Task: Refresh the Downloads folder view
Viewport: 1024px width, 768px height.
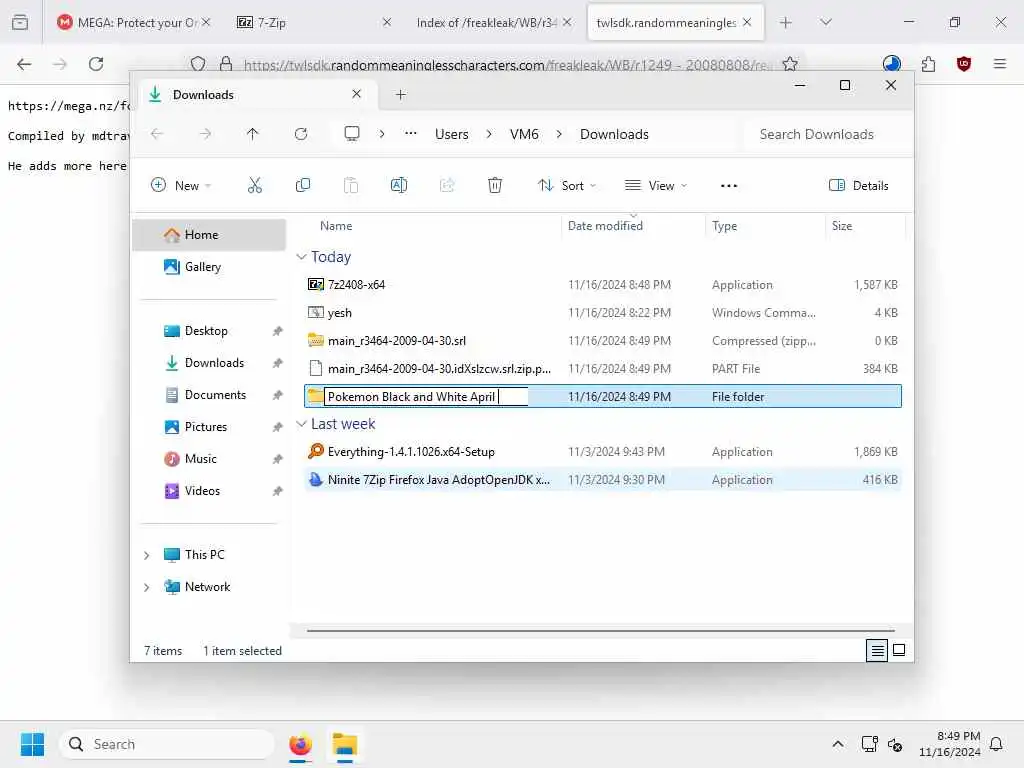Action: coord(301,134)
